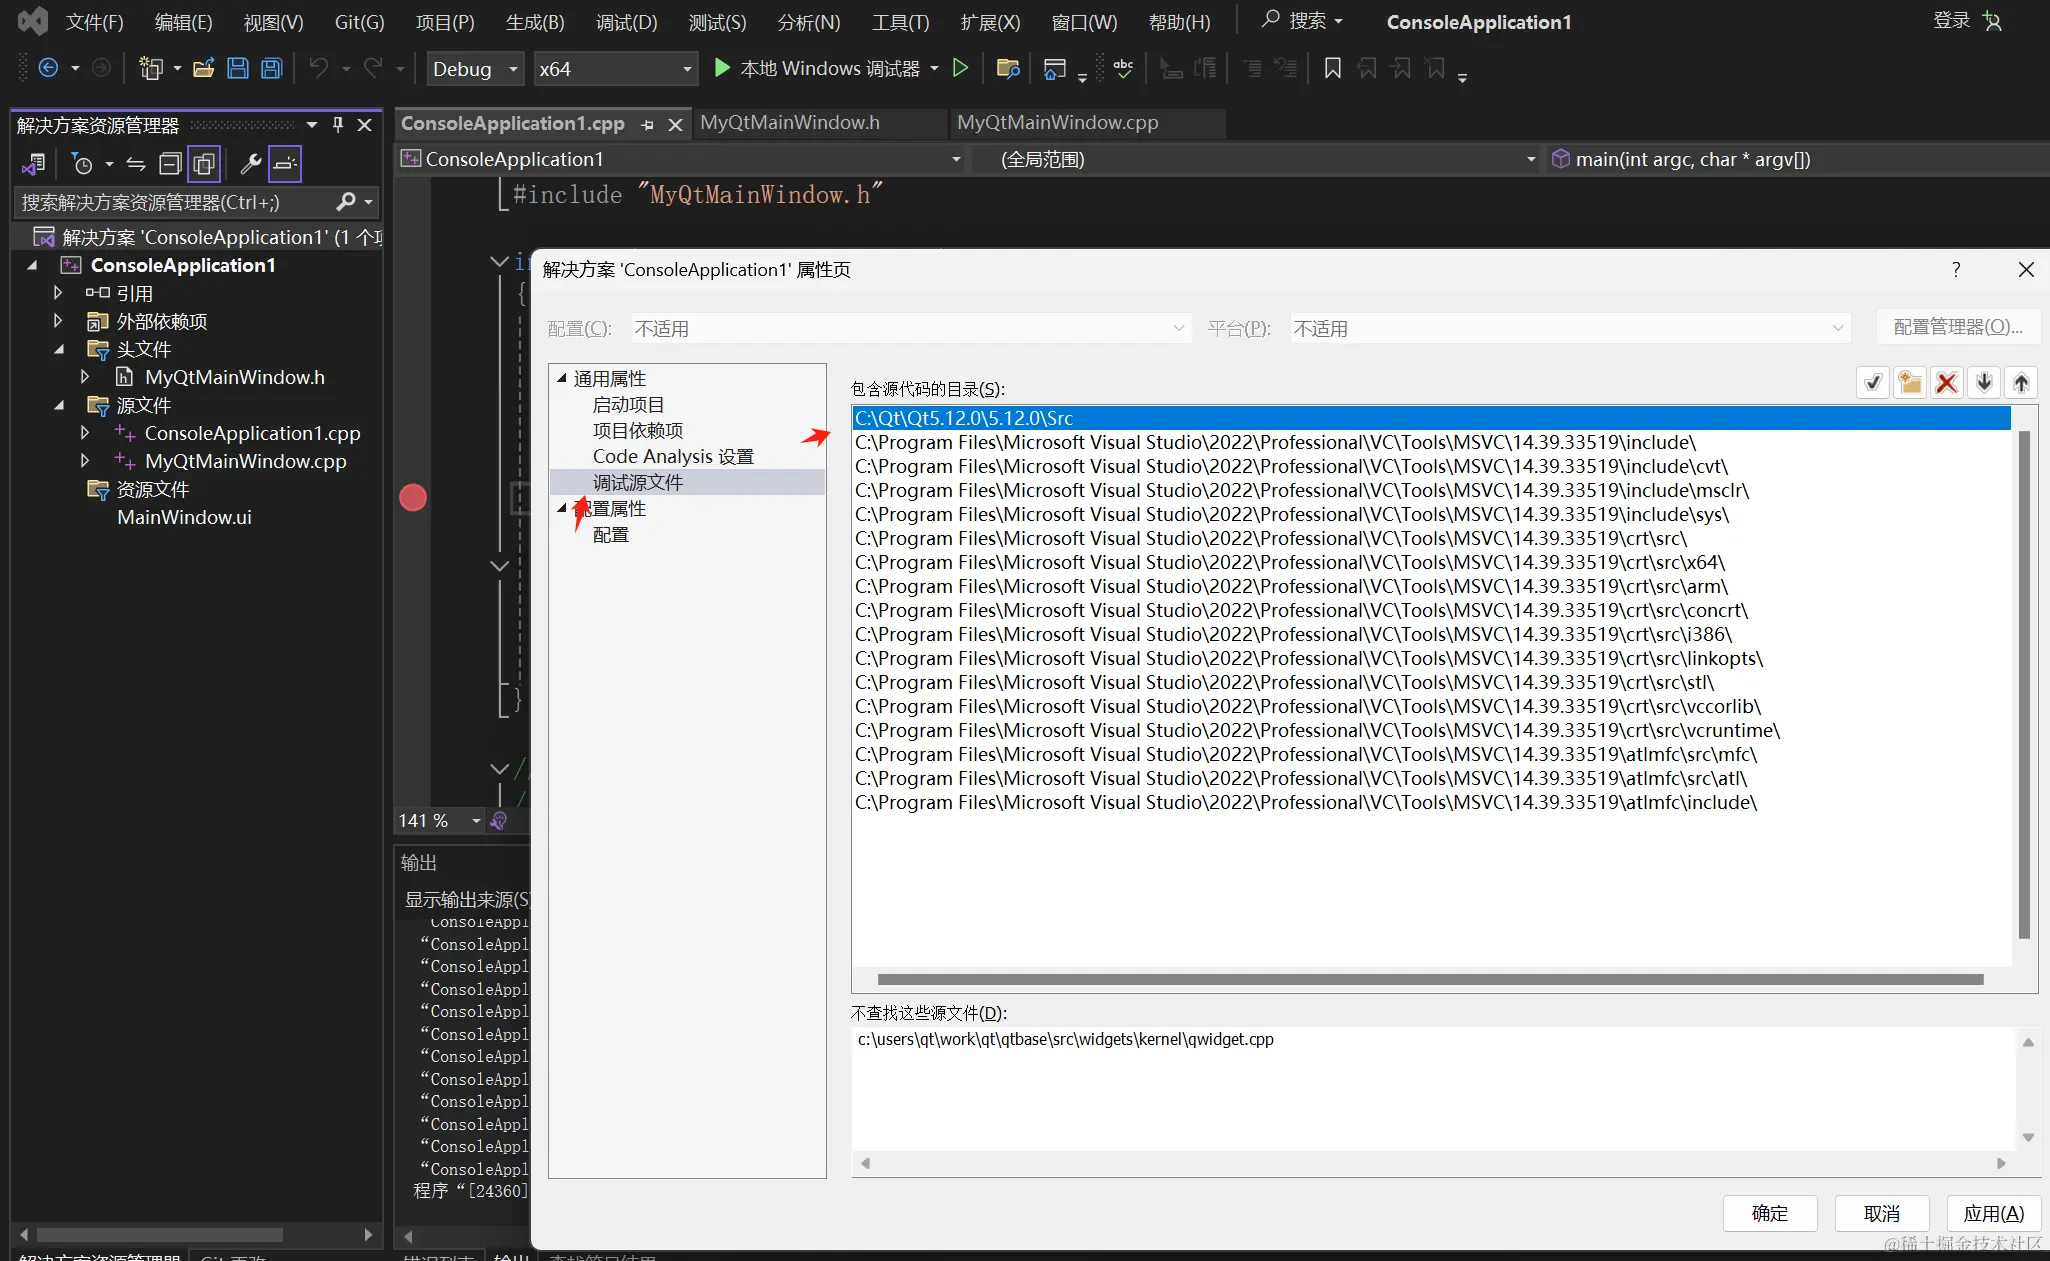Toggle preview selected items in Solution Explorer

[285, 164]
